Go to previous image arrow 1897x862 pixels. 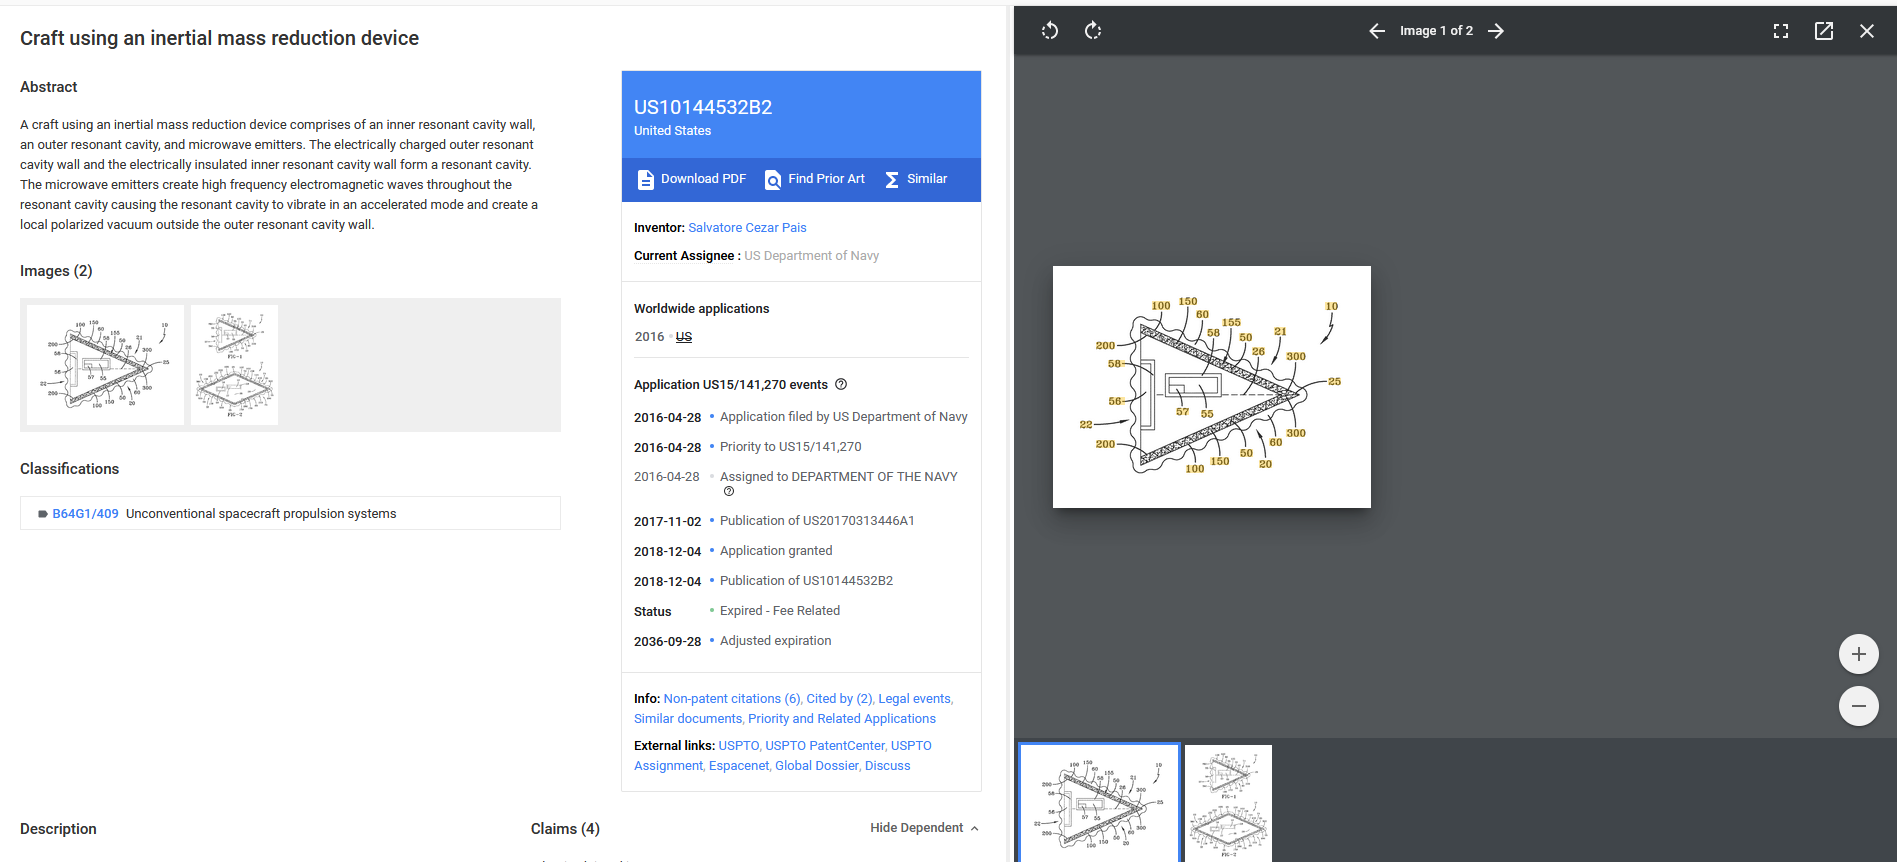point(1377,31)
